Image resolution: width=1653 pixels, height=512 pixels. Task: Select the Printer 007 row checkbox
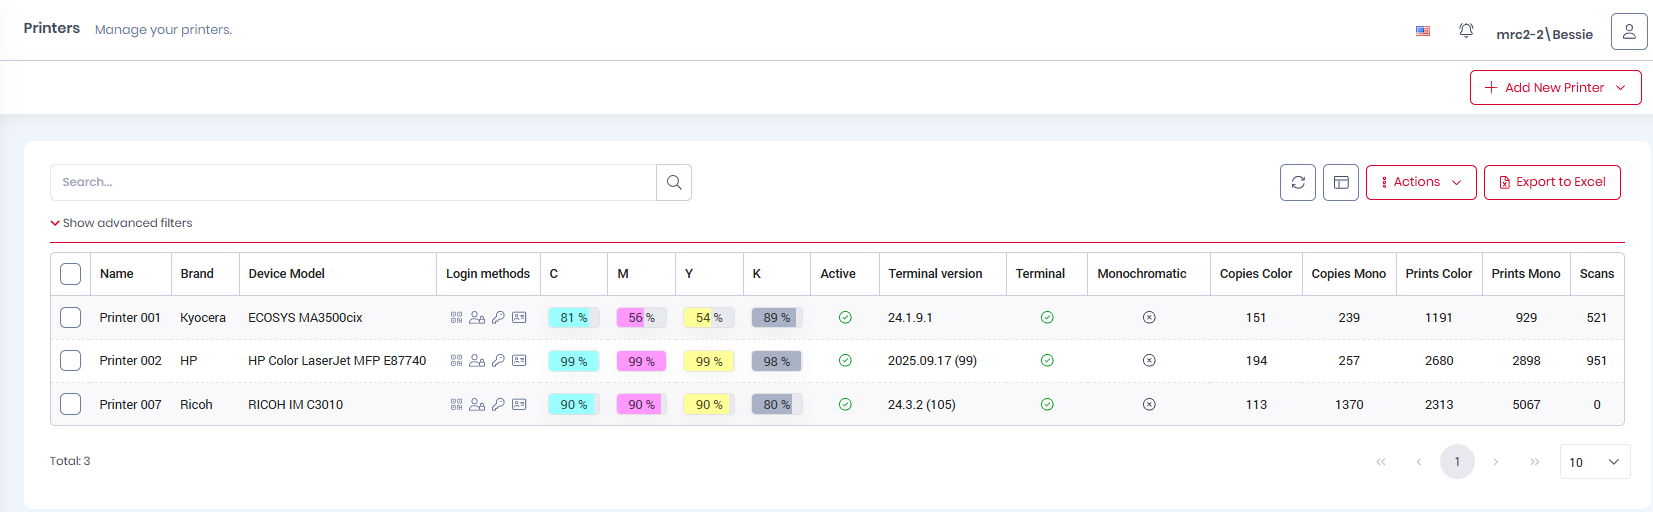(x=70, y=404)
